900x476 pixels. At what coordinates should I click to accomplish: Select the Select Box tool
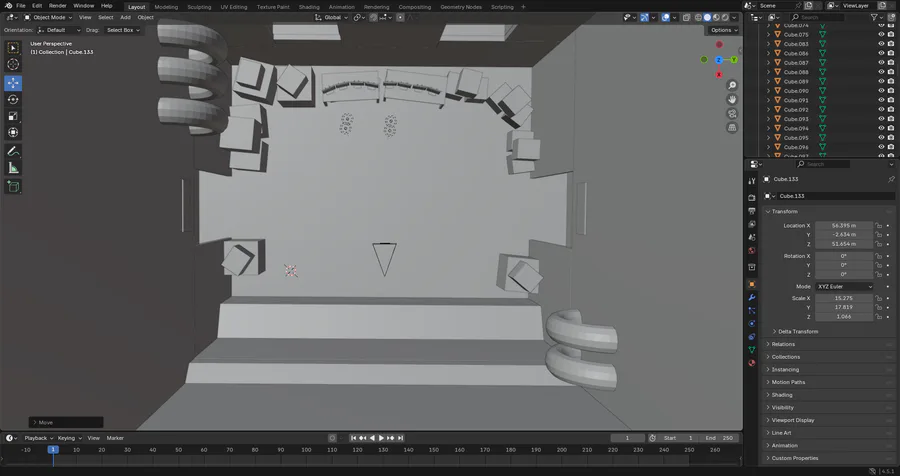13,48
